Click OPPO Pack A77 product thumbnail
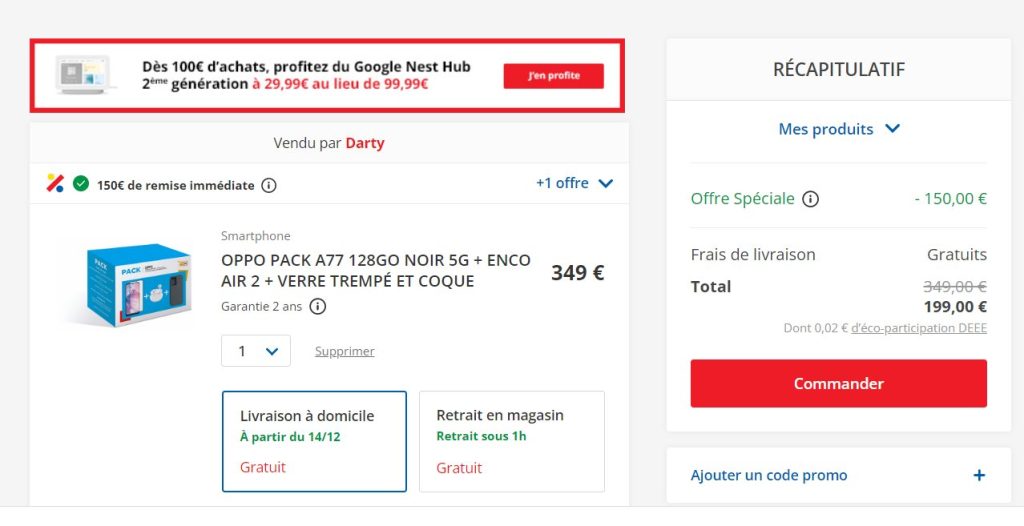This screenshot has height=526, width=1024. 127,284
